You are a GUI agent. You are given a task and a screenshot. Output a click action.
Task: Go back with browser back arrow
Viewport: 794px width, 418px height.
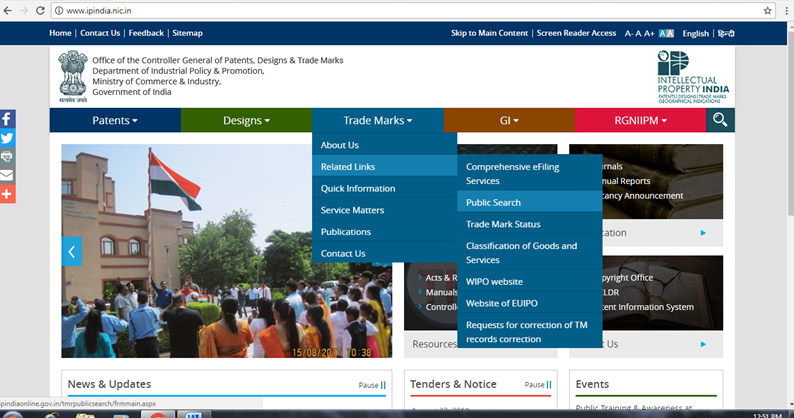[x=8, y=11]
